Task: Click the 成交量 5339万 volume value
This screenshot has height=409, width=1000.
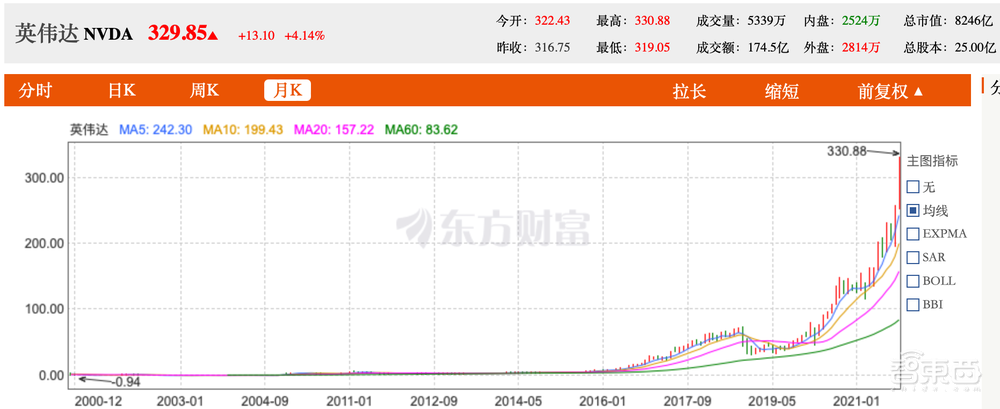Action: click(x=741, y=20)
